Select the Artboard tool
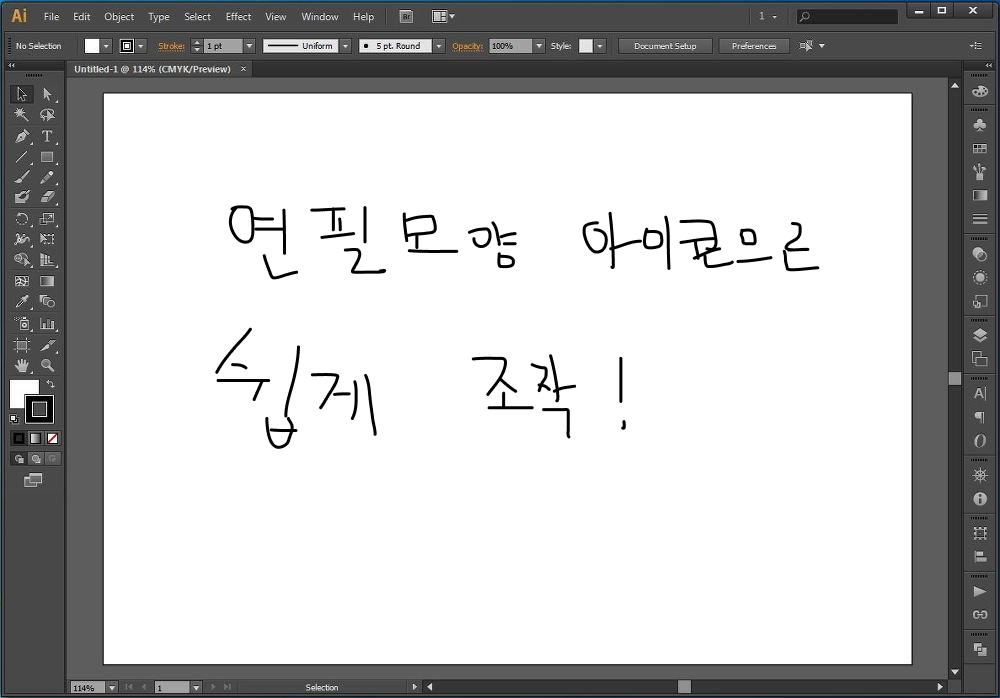The image size is (1000, 698). click(22, 345)
